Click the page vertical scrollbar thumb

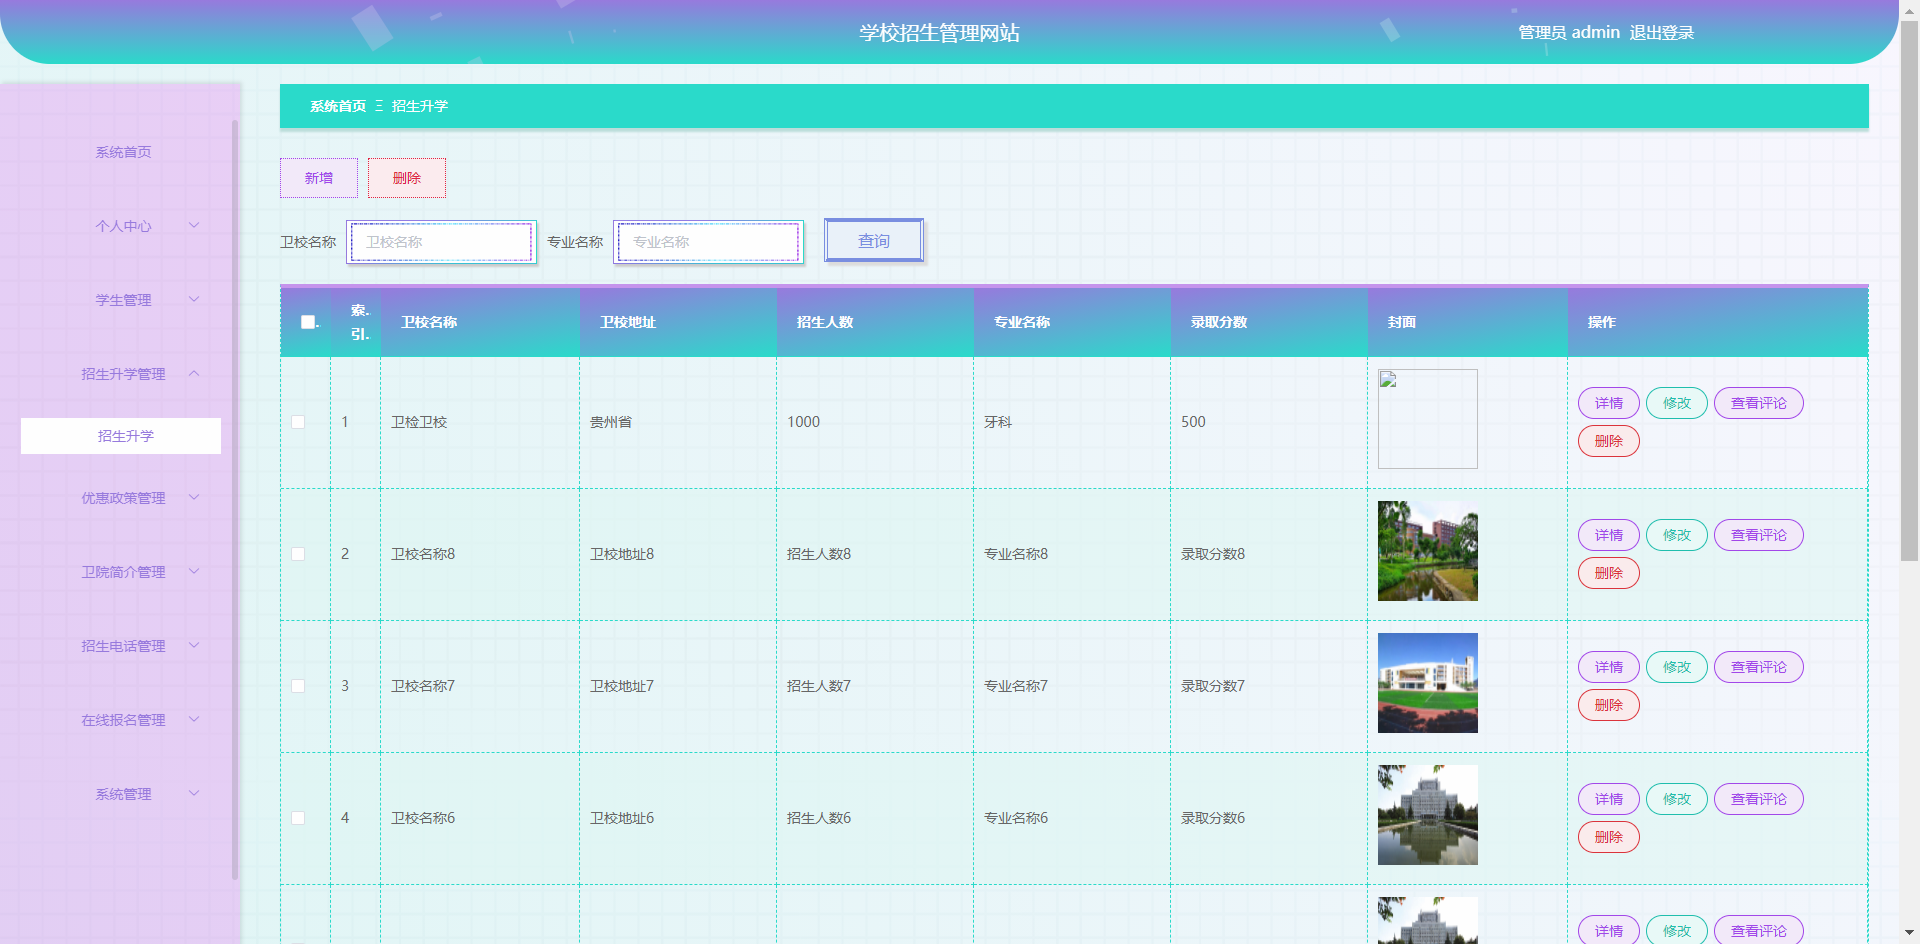(1909, 290)
